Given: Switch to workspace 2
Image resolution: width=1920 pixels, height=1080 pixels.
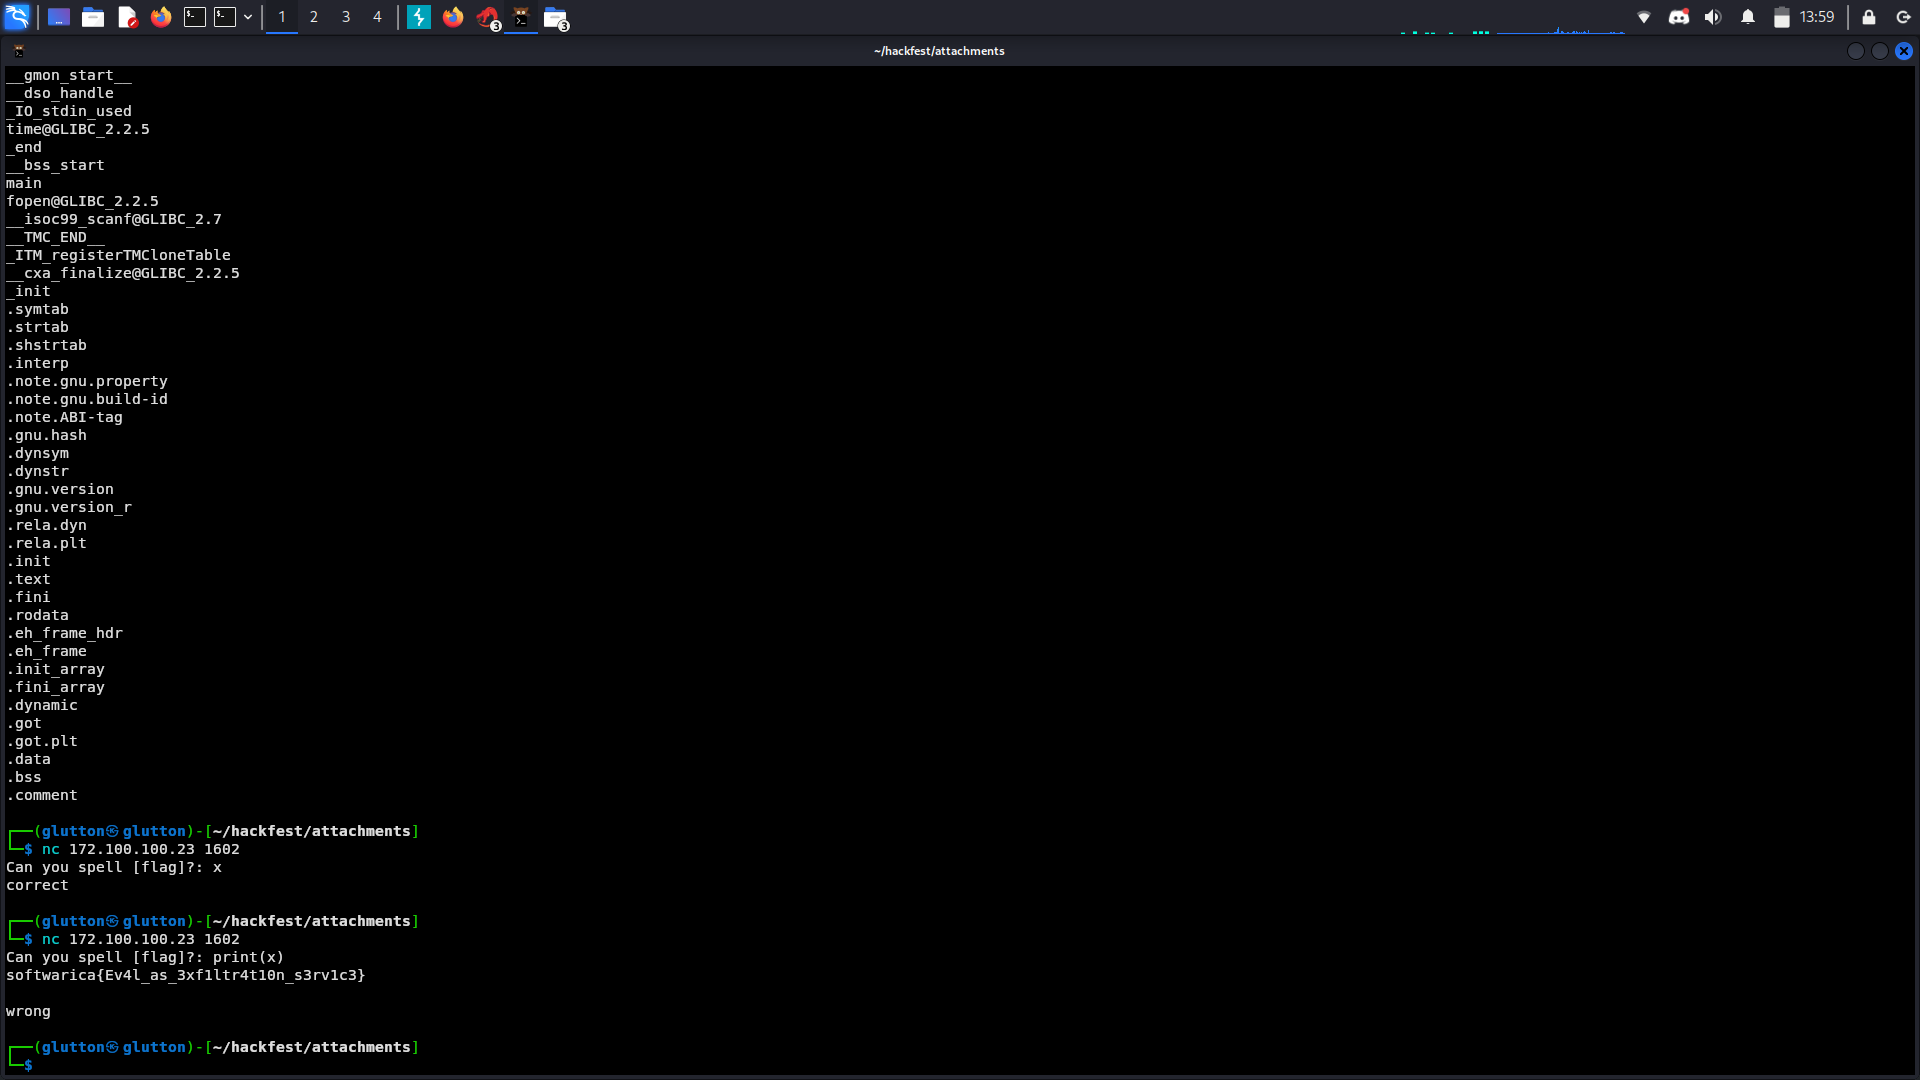Looking at the screenshot, I should (x=313, y=17).
